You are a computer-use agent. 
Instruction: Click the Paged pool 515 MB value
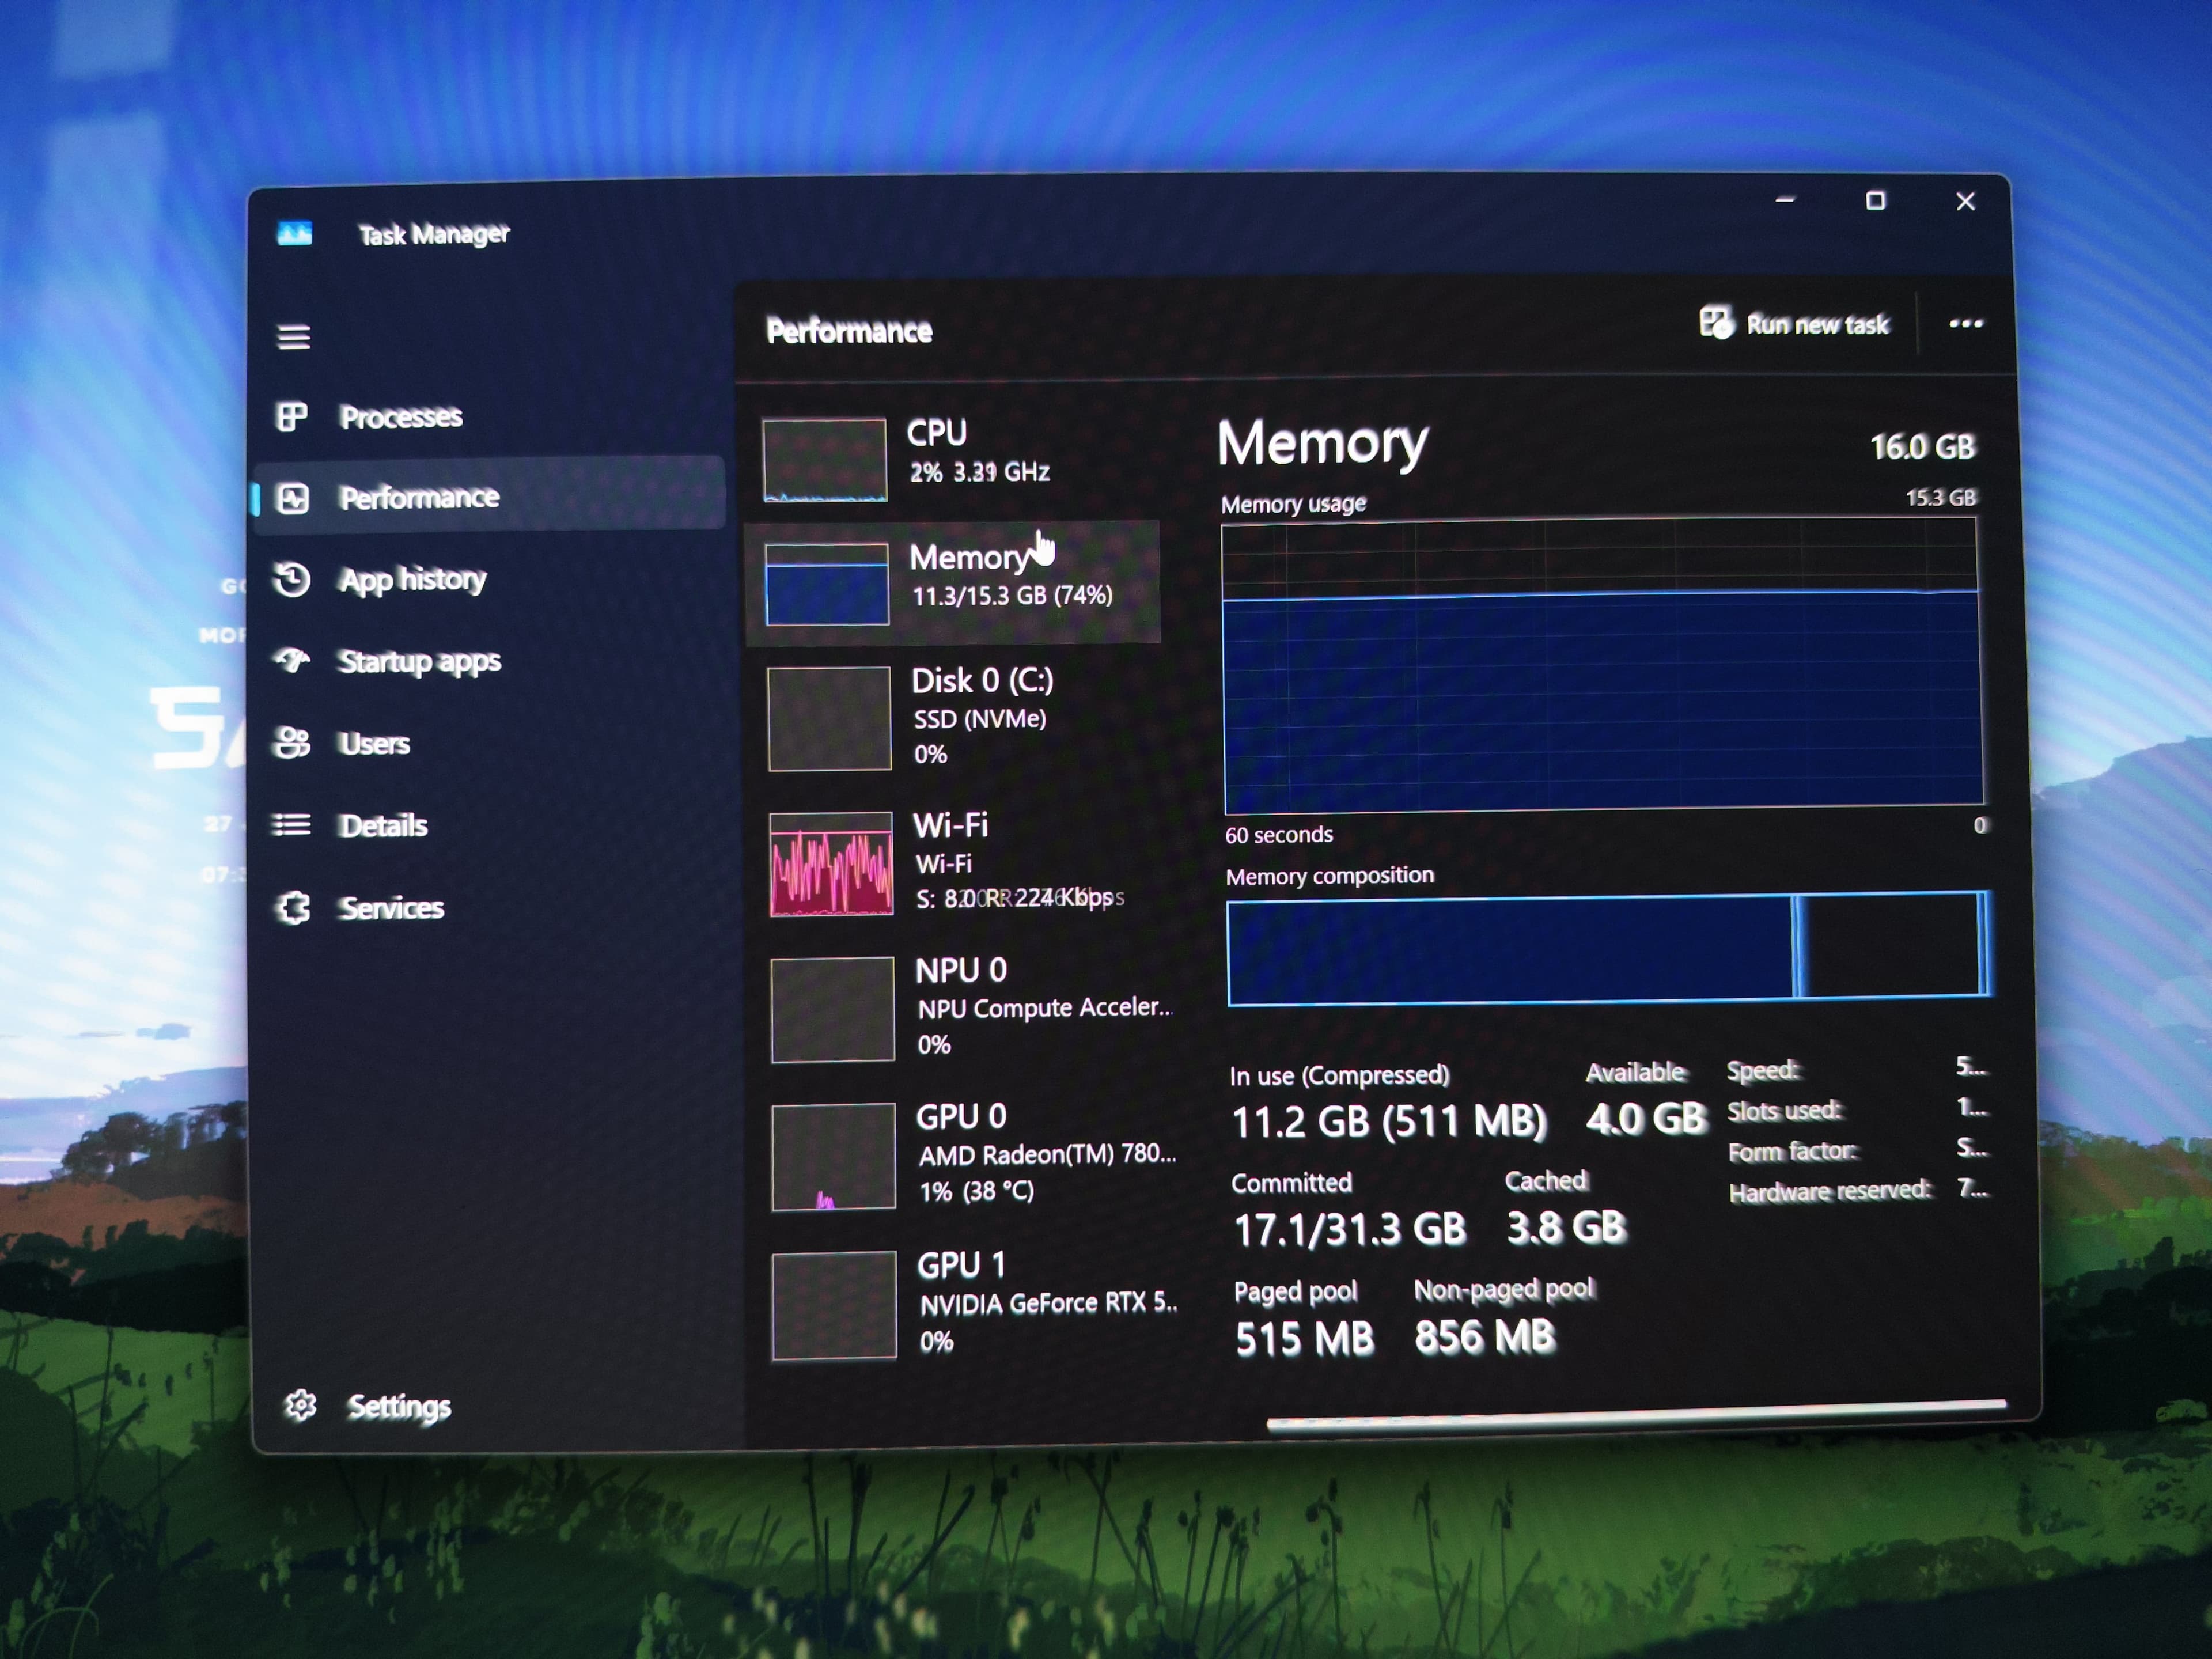click(1304, 1339)
